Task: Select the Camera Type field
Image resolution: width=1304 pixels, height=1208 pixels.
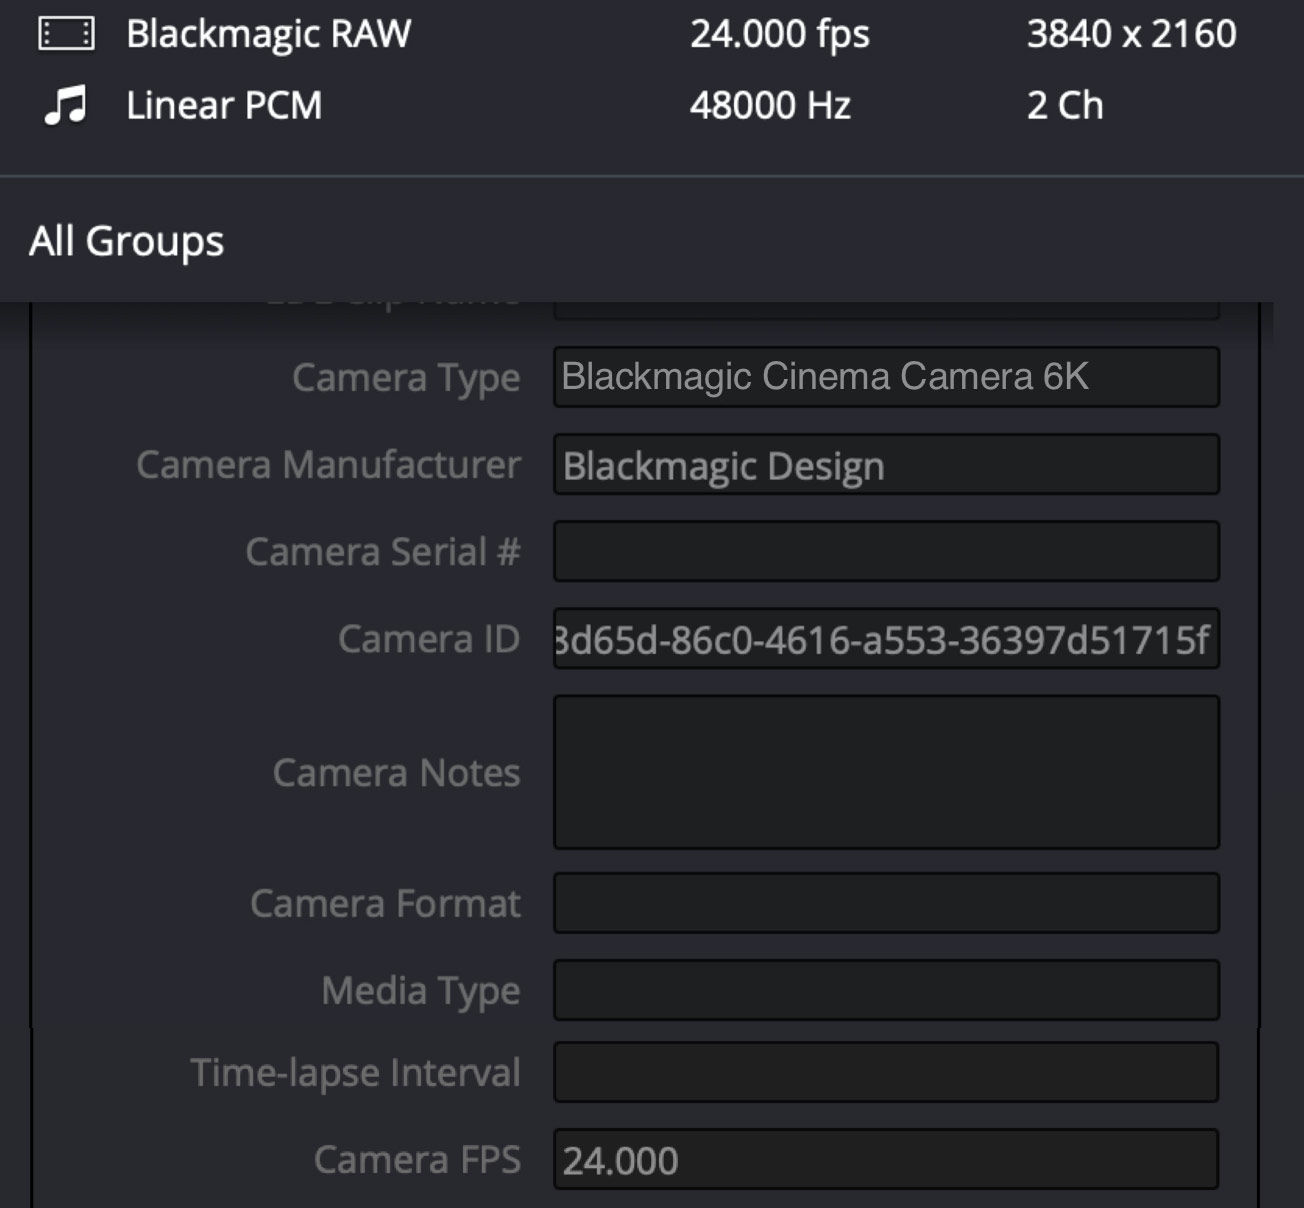Action: pos(886,377)
